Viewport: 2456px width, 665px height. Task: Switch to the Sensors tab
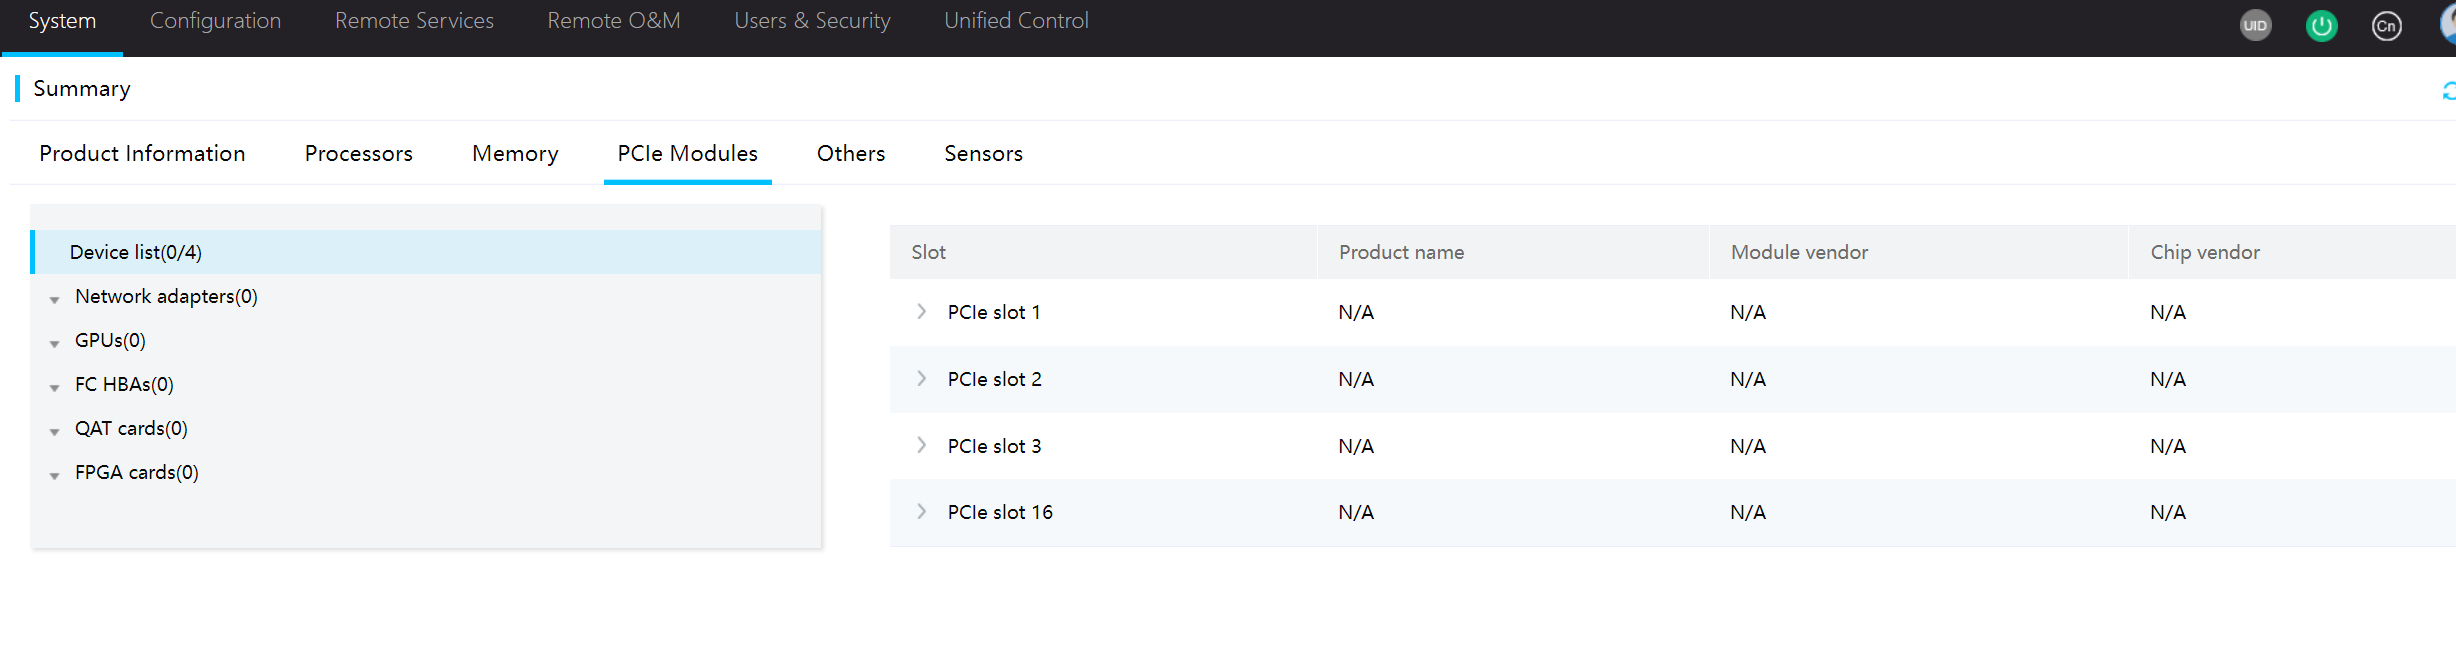click(983, 153)
